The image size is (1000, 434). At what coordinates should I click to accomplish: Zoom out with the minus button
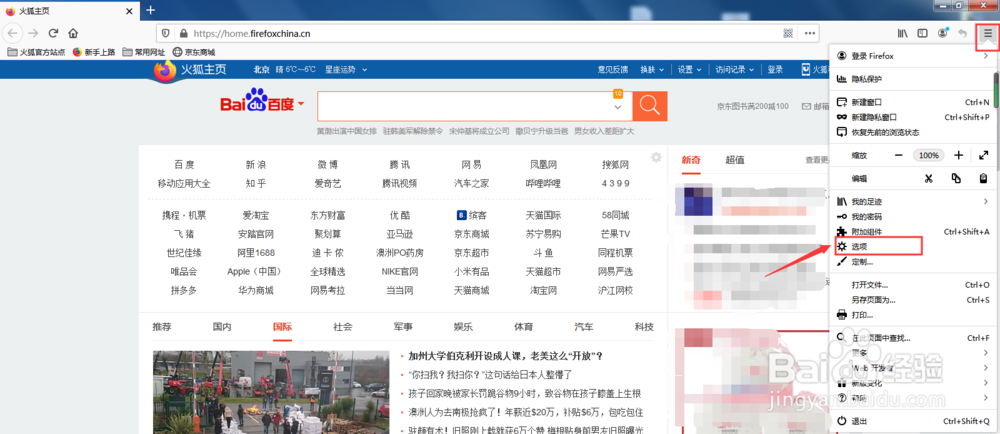pos(899,155)
